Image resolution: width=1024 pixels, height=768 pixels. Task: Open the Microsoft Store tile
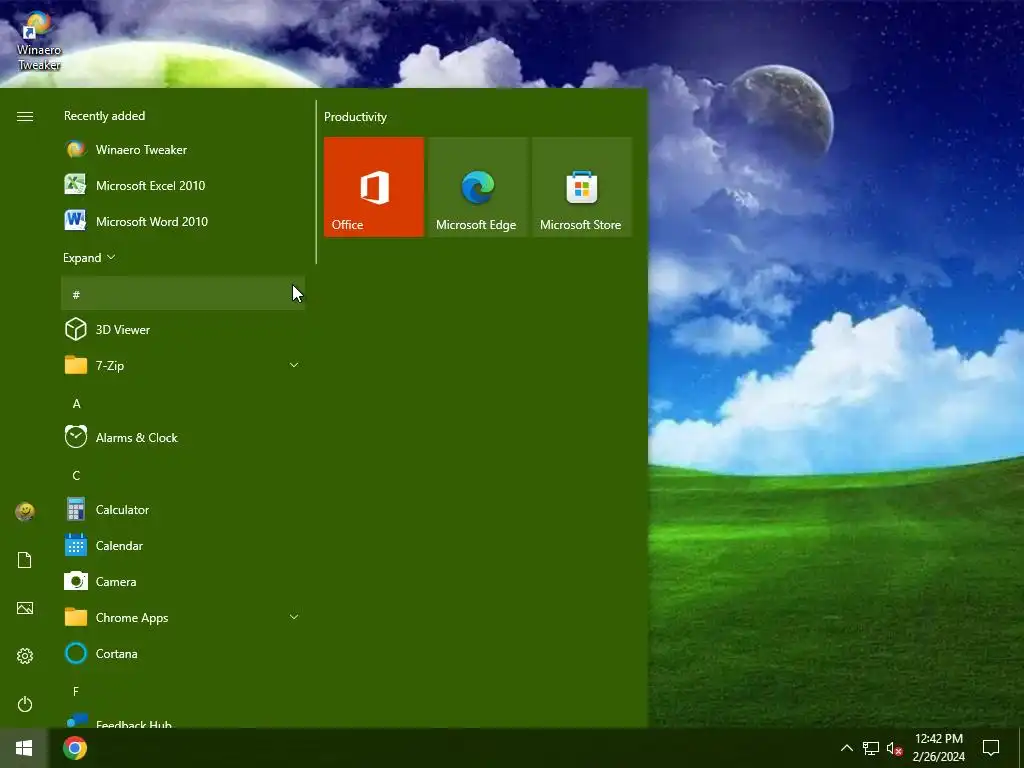coord(582,187)
